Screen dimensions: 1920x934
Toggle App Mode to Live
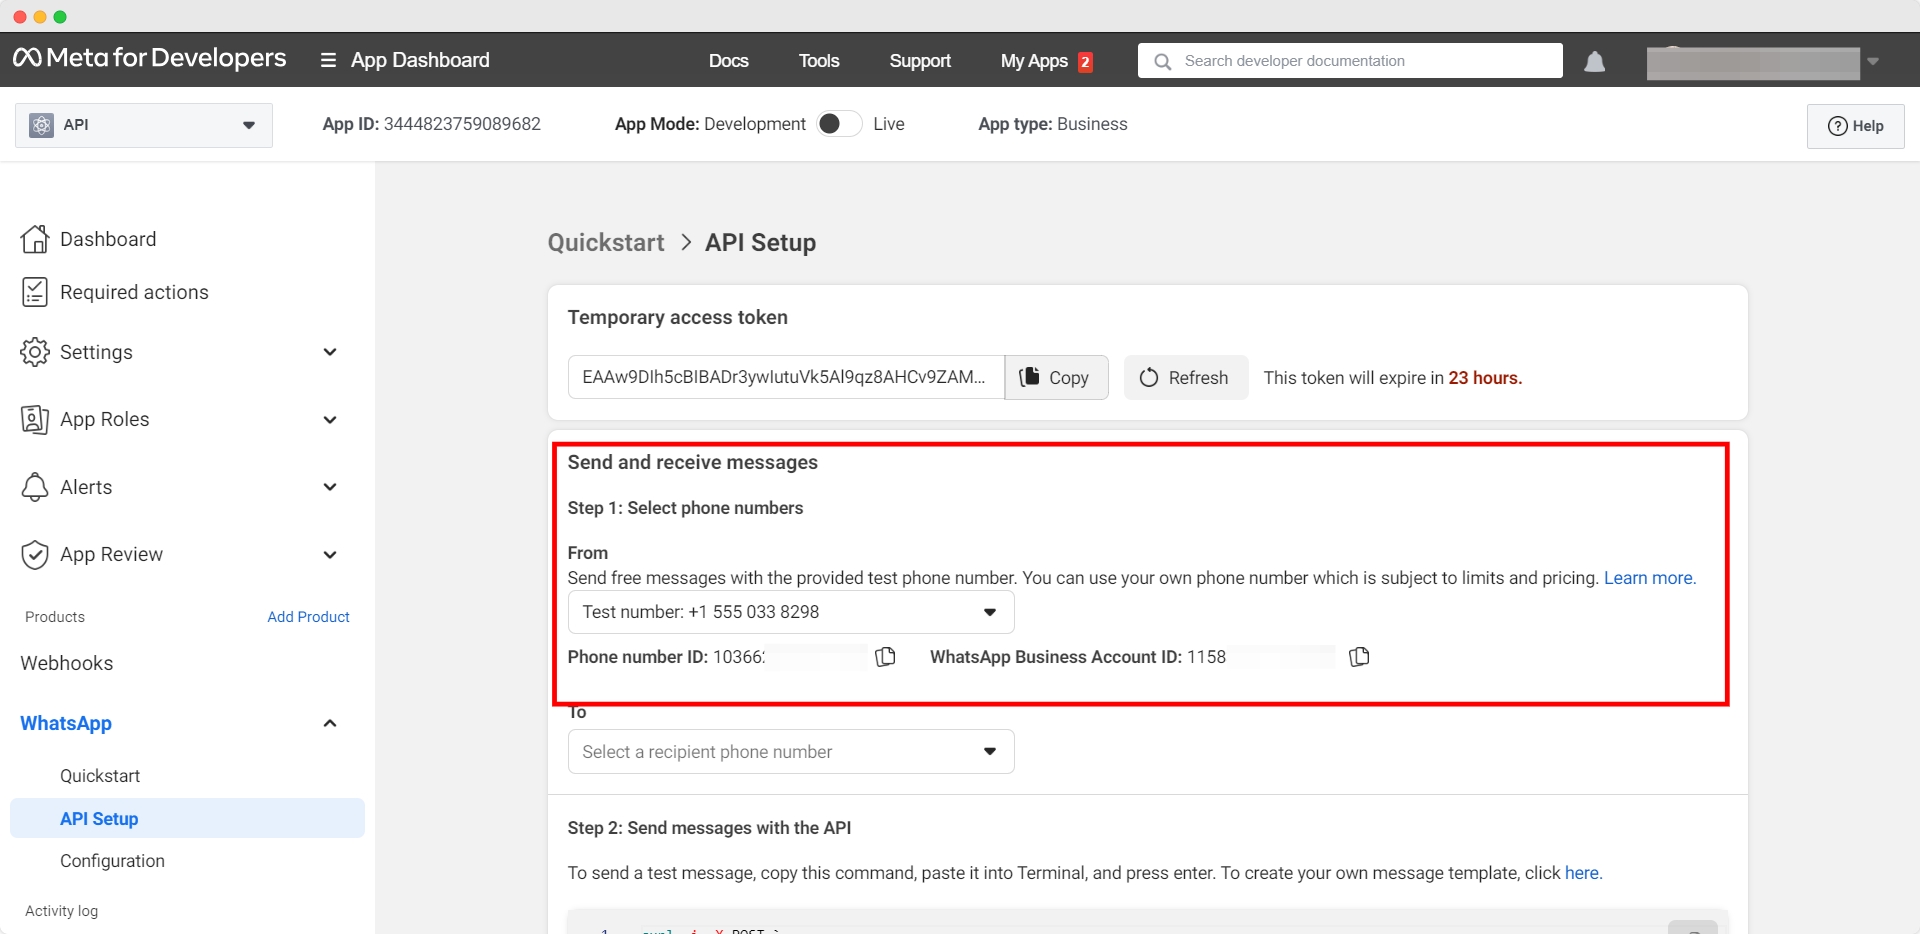pos(838,124)
